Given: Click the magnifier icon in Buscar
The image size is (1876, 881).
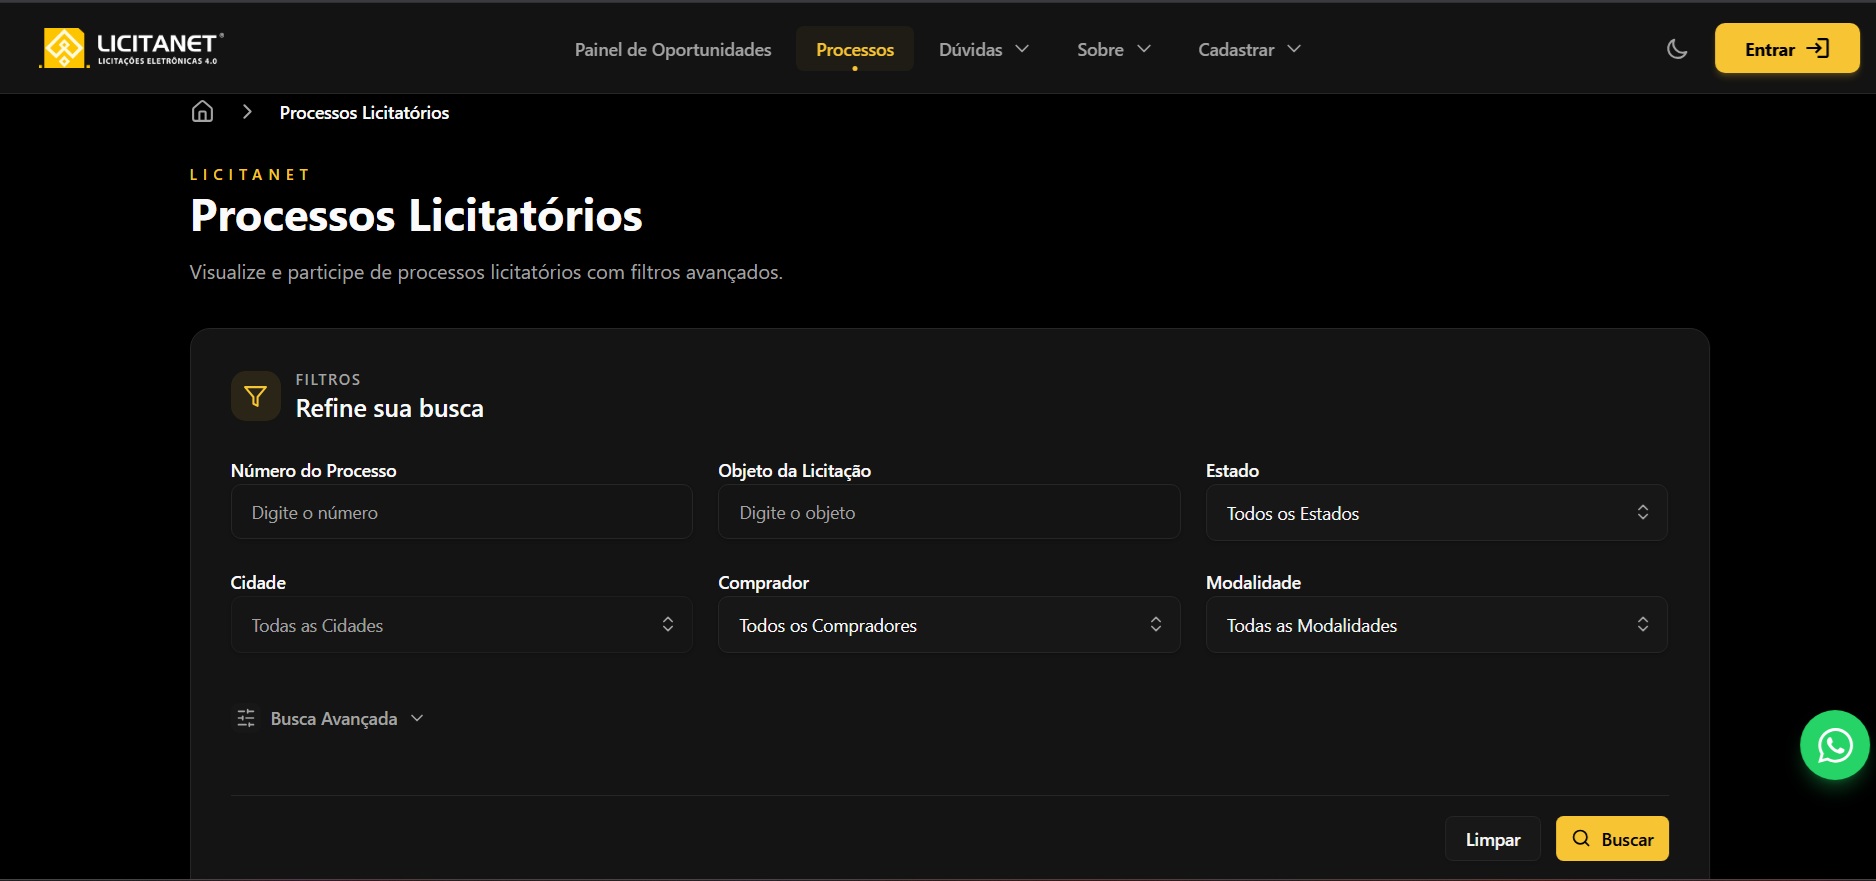Looking at the screenshot, I should point(1581,839).
